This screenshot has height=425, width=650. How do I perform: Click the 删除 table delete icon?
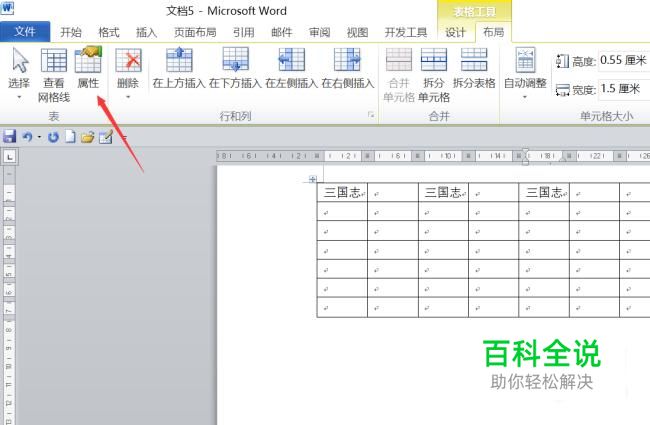[x=128, y=61]
